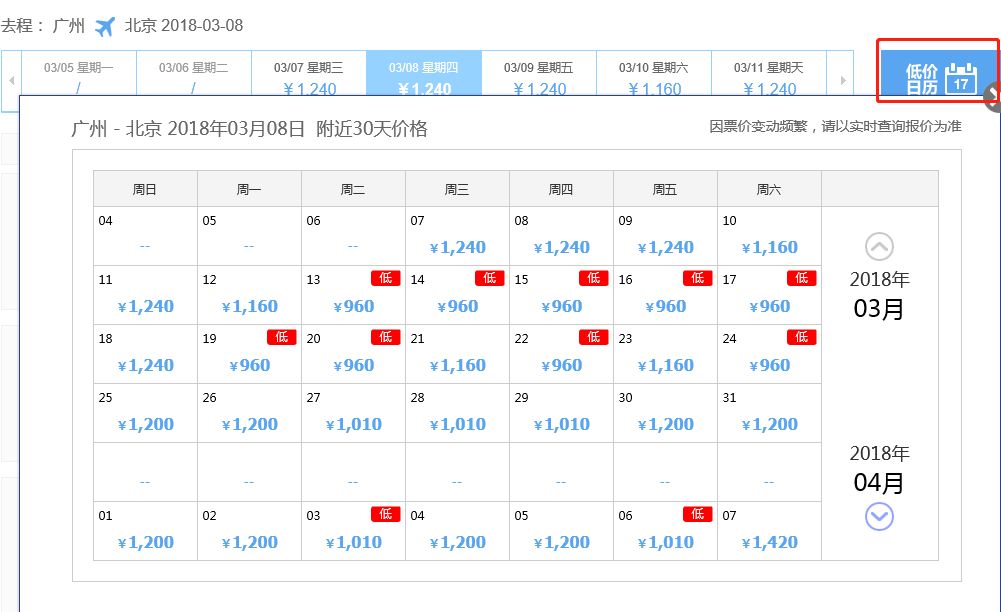
Task: Click the 低 badge on March 22
Action: 592,337
